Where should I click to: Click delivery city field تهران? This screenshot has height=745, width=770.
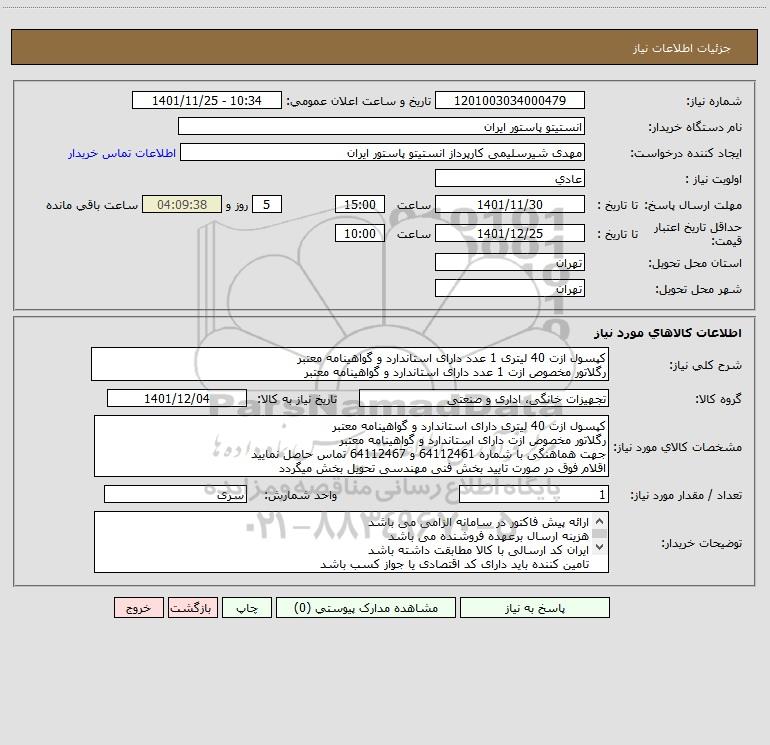pyautogui.click(x=510, y=289)
